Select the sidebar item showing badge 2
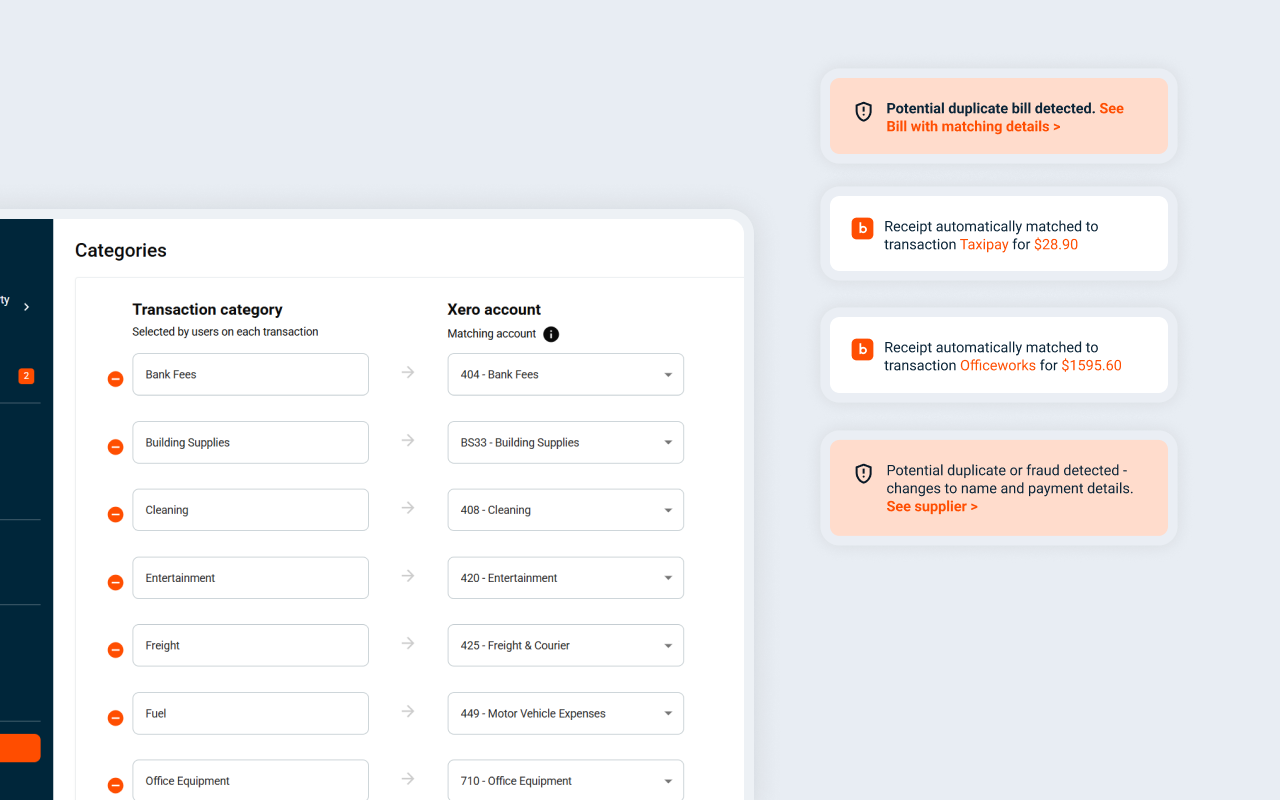1280x800 pixels. tap(25, 376)
